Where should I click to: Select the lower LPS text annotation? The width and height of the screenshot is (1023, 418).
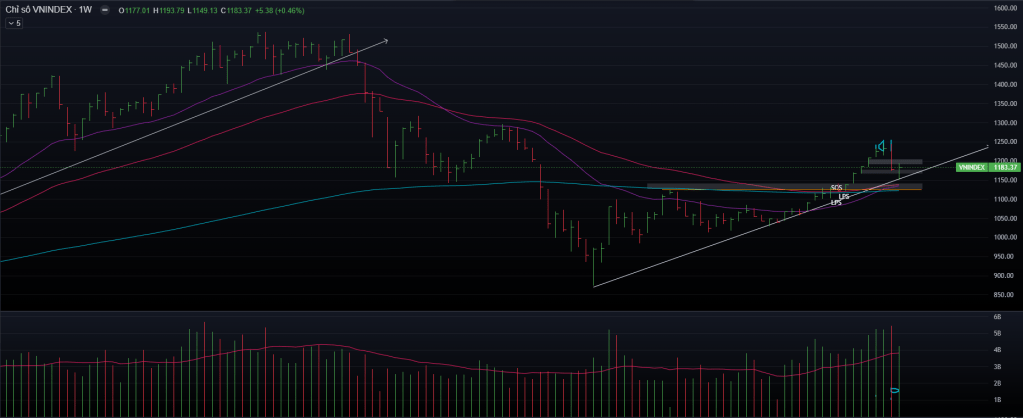[836, 203]
